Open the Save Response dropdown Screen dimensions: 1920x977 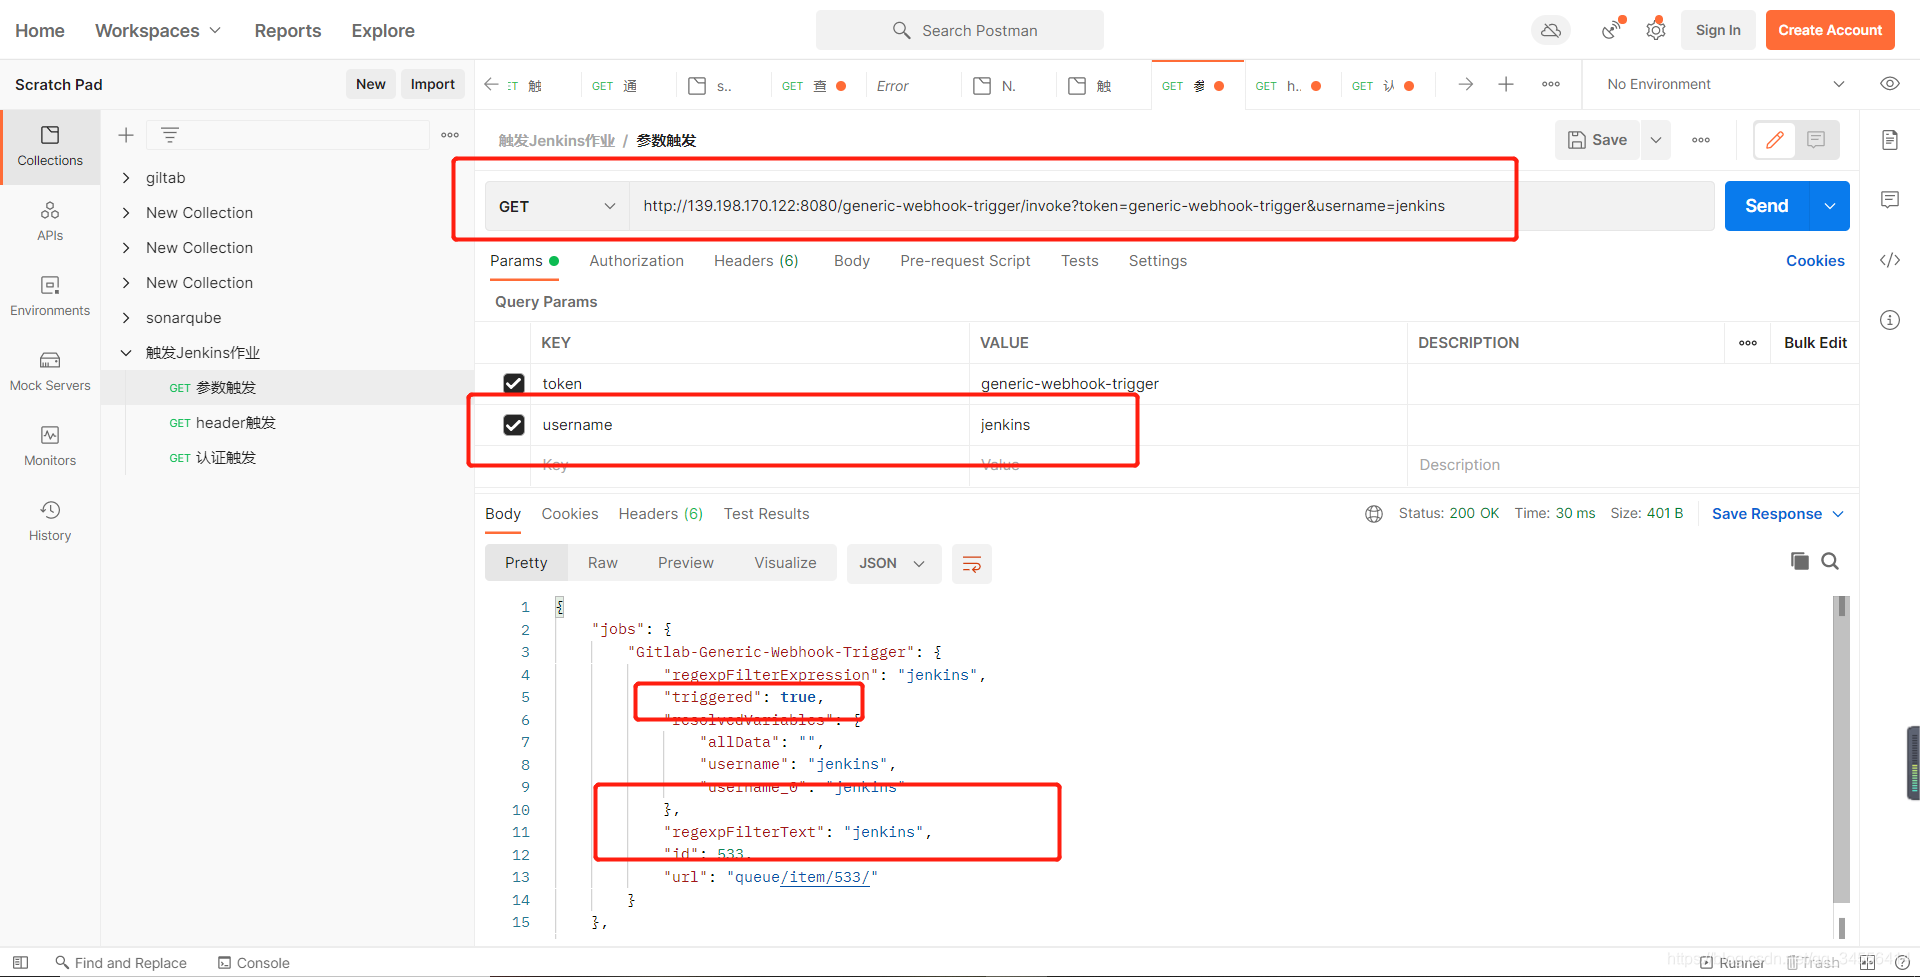point(1778,514)
